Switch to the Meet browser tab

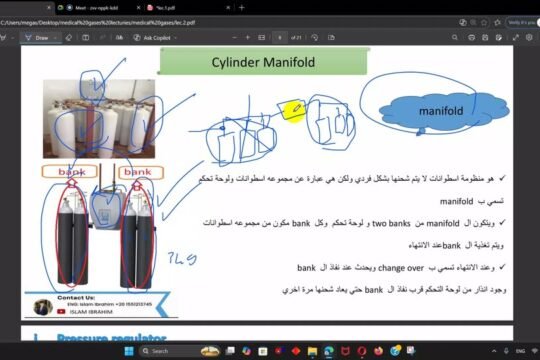tap(96, 8)
